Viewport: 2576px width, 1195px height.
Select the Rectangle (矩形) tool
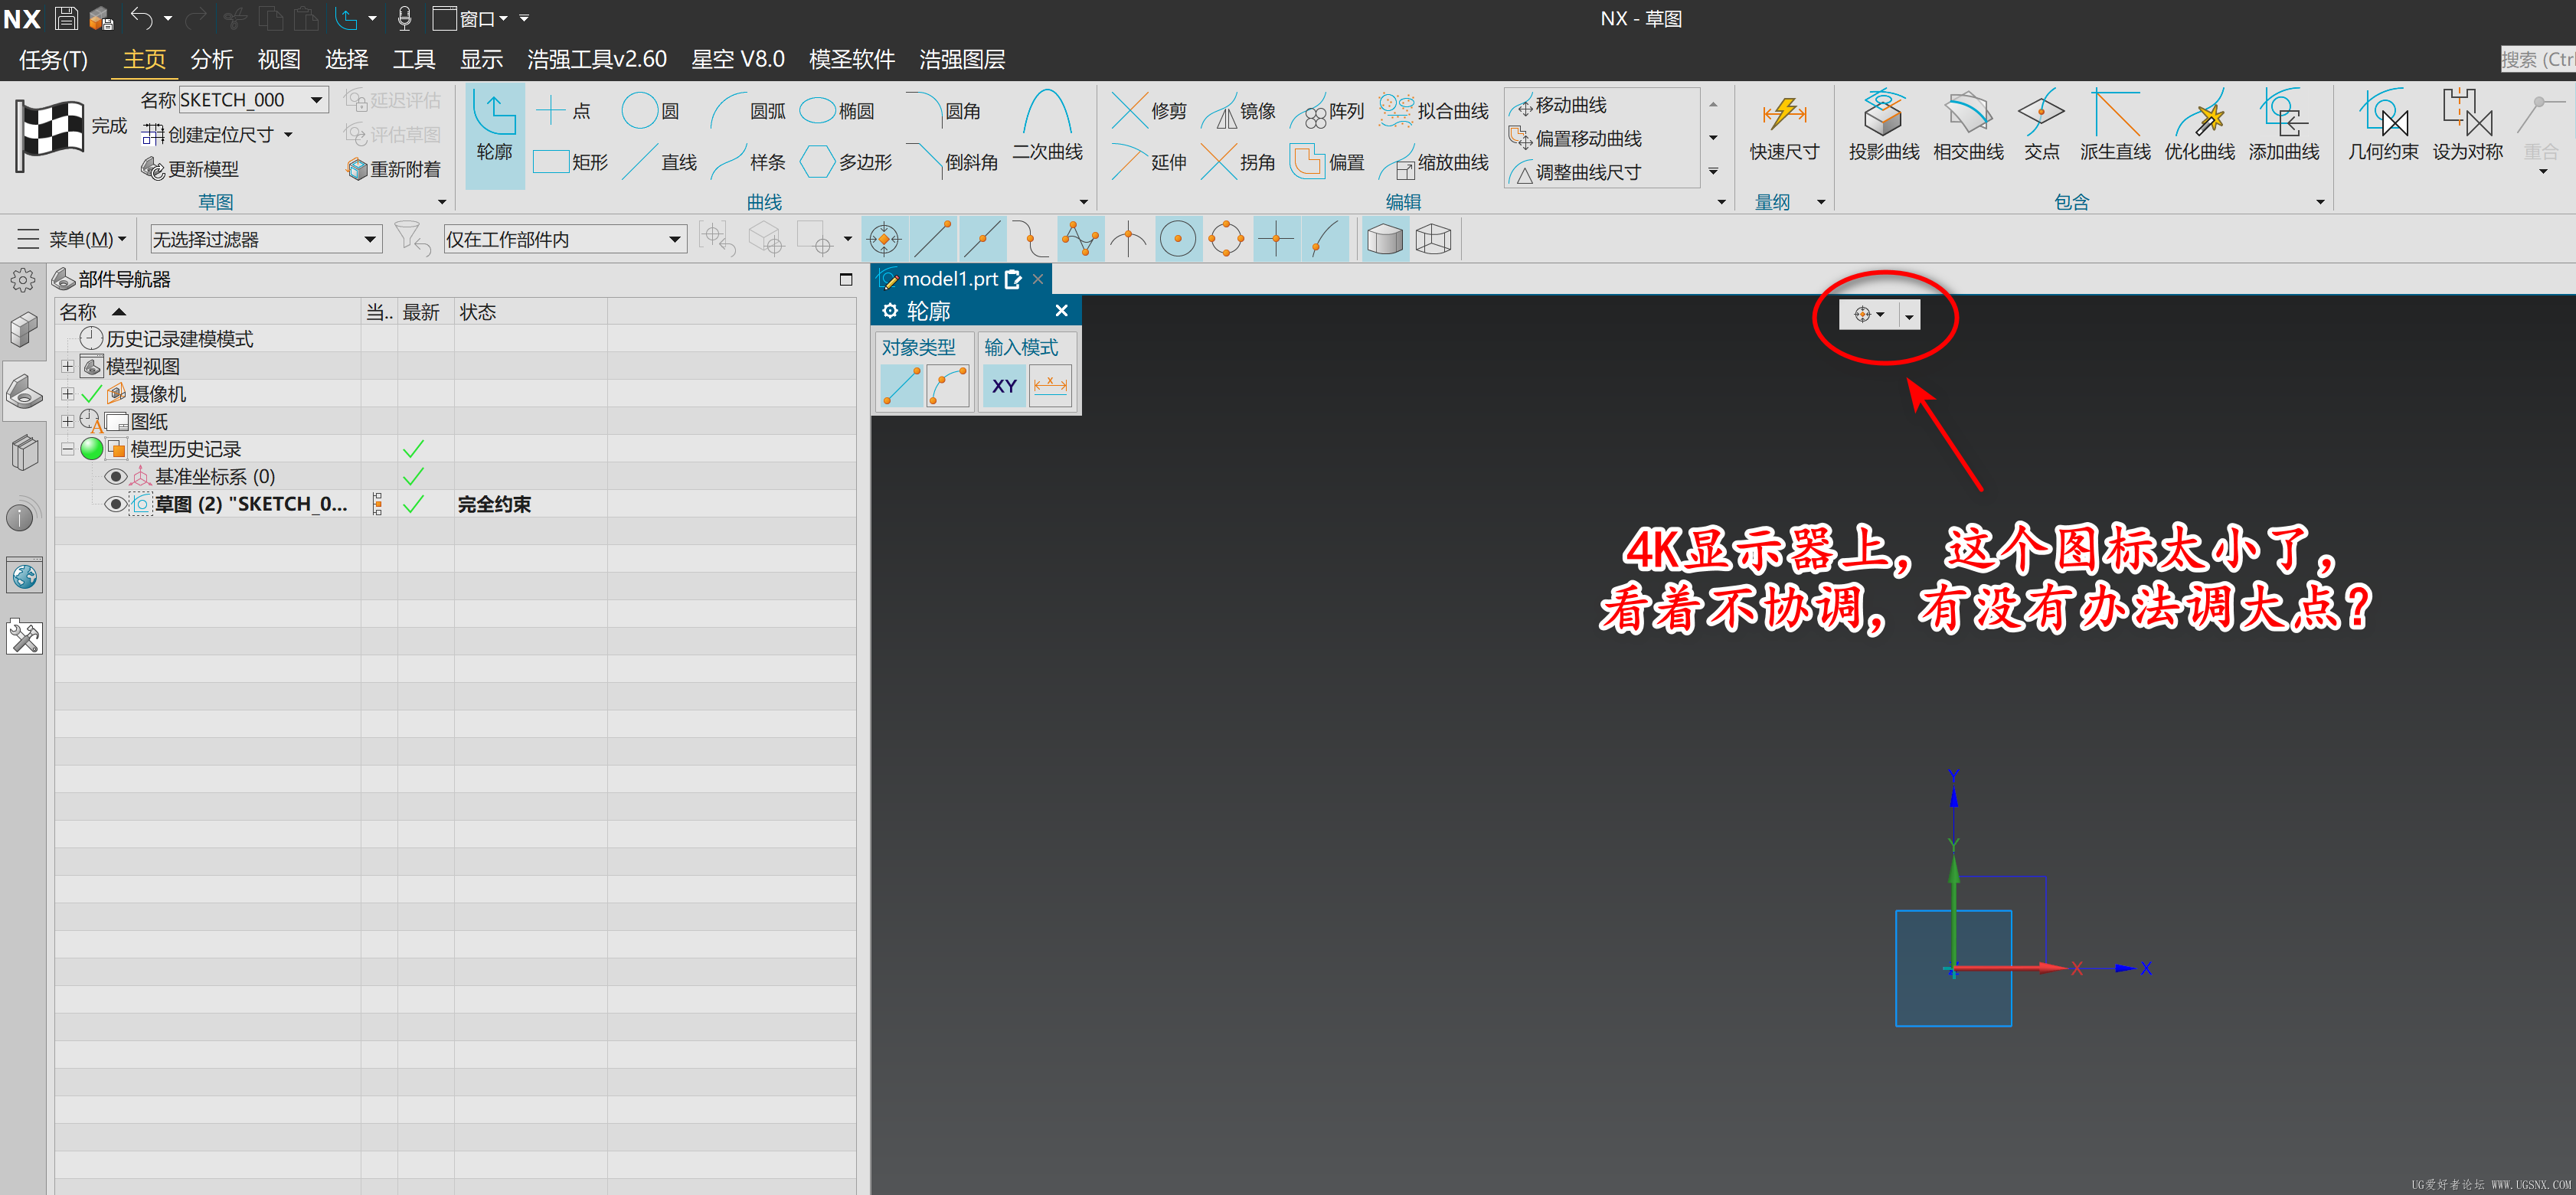pyautogui.click(x=570, y=161)
